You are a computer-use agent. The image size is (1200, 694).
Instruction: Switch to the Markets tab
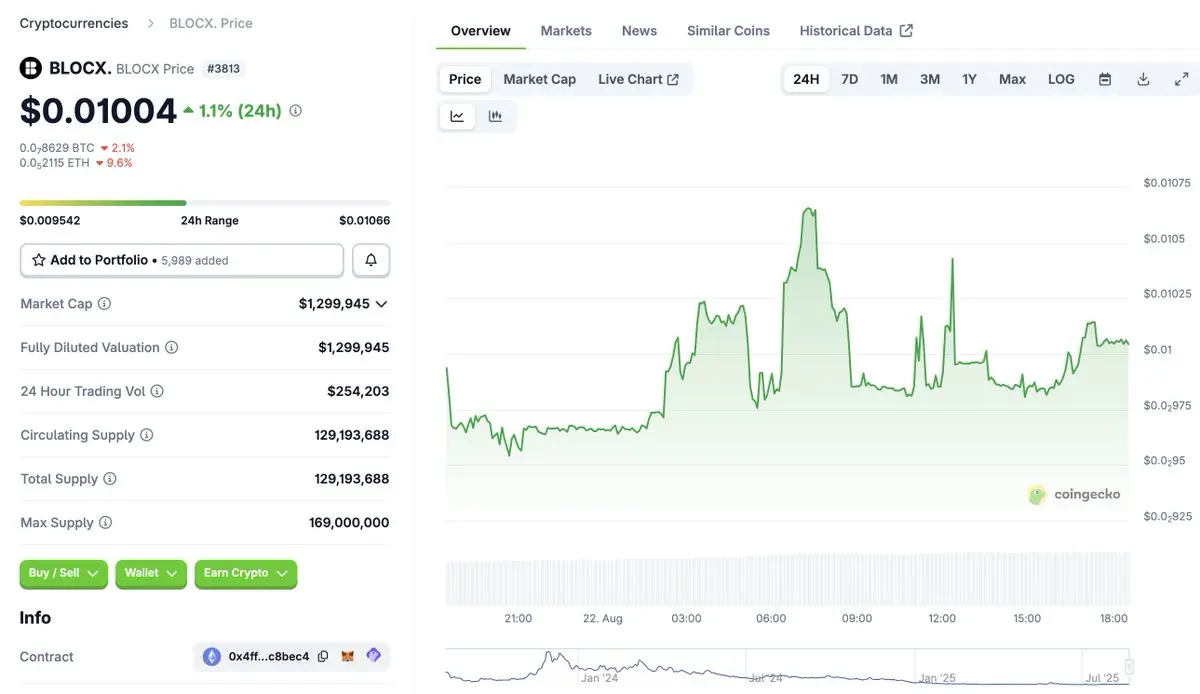[566, 31]
